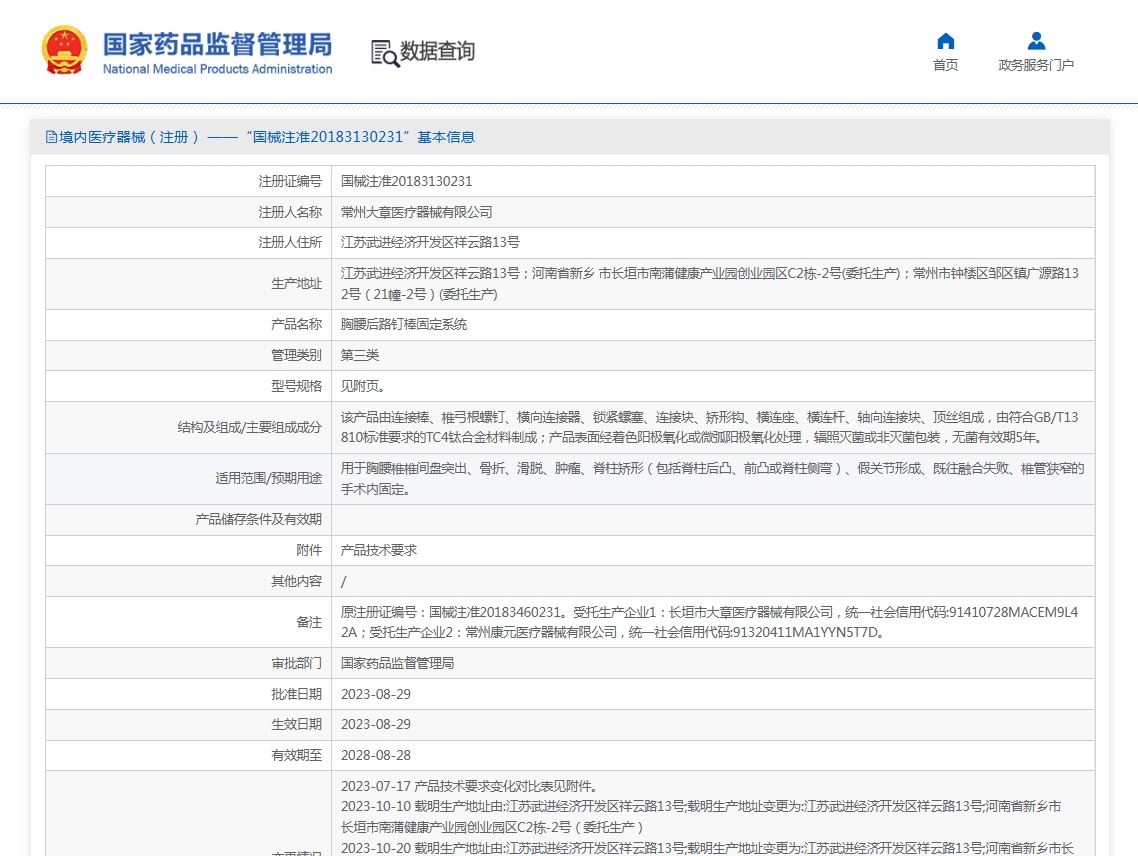1138x856 pixels.
Task: Select the 生产地址 production address text
Action: point(710,284)
